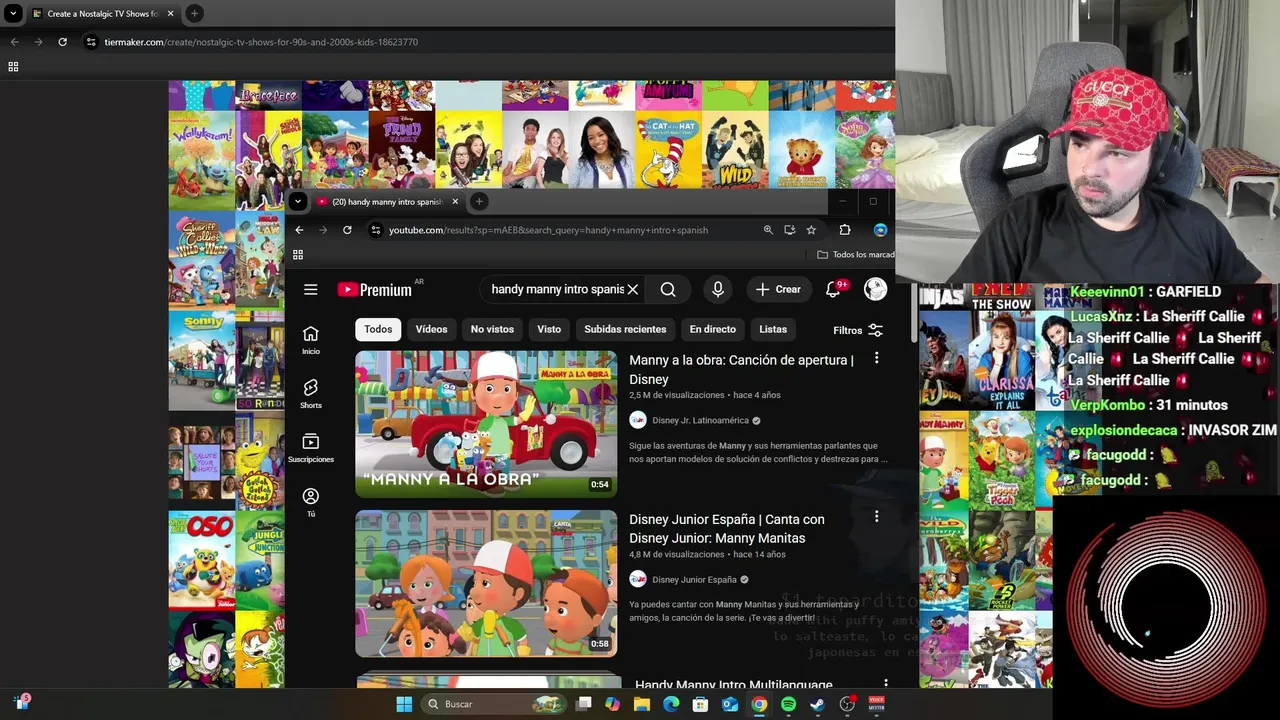The height and width of the screenshot is (720, 1280).
Task: Open Manny a la obra: Canción de apertura title
Action: (741, 369)
